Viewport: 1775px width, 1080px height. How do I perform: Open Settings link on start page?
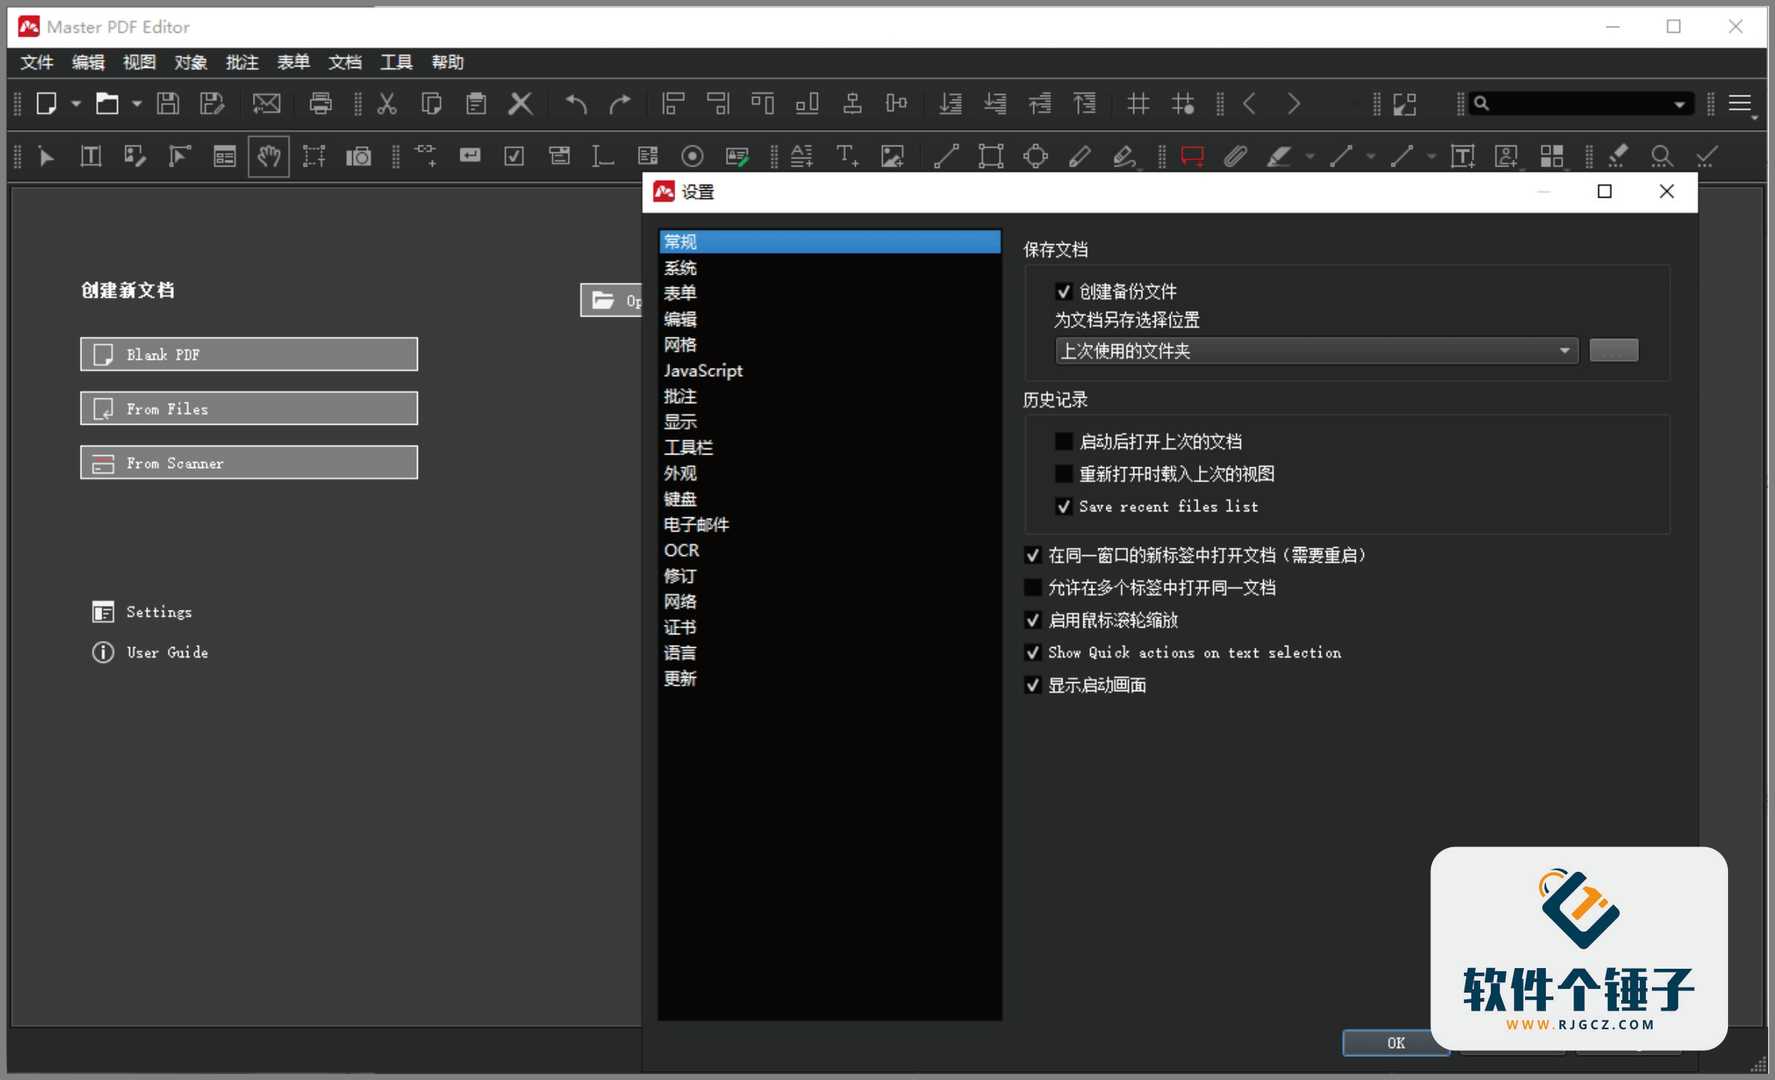142,612
